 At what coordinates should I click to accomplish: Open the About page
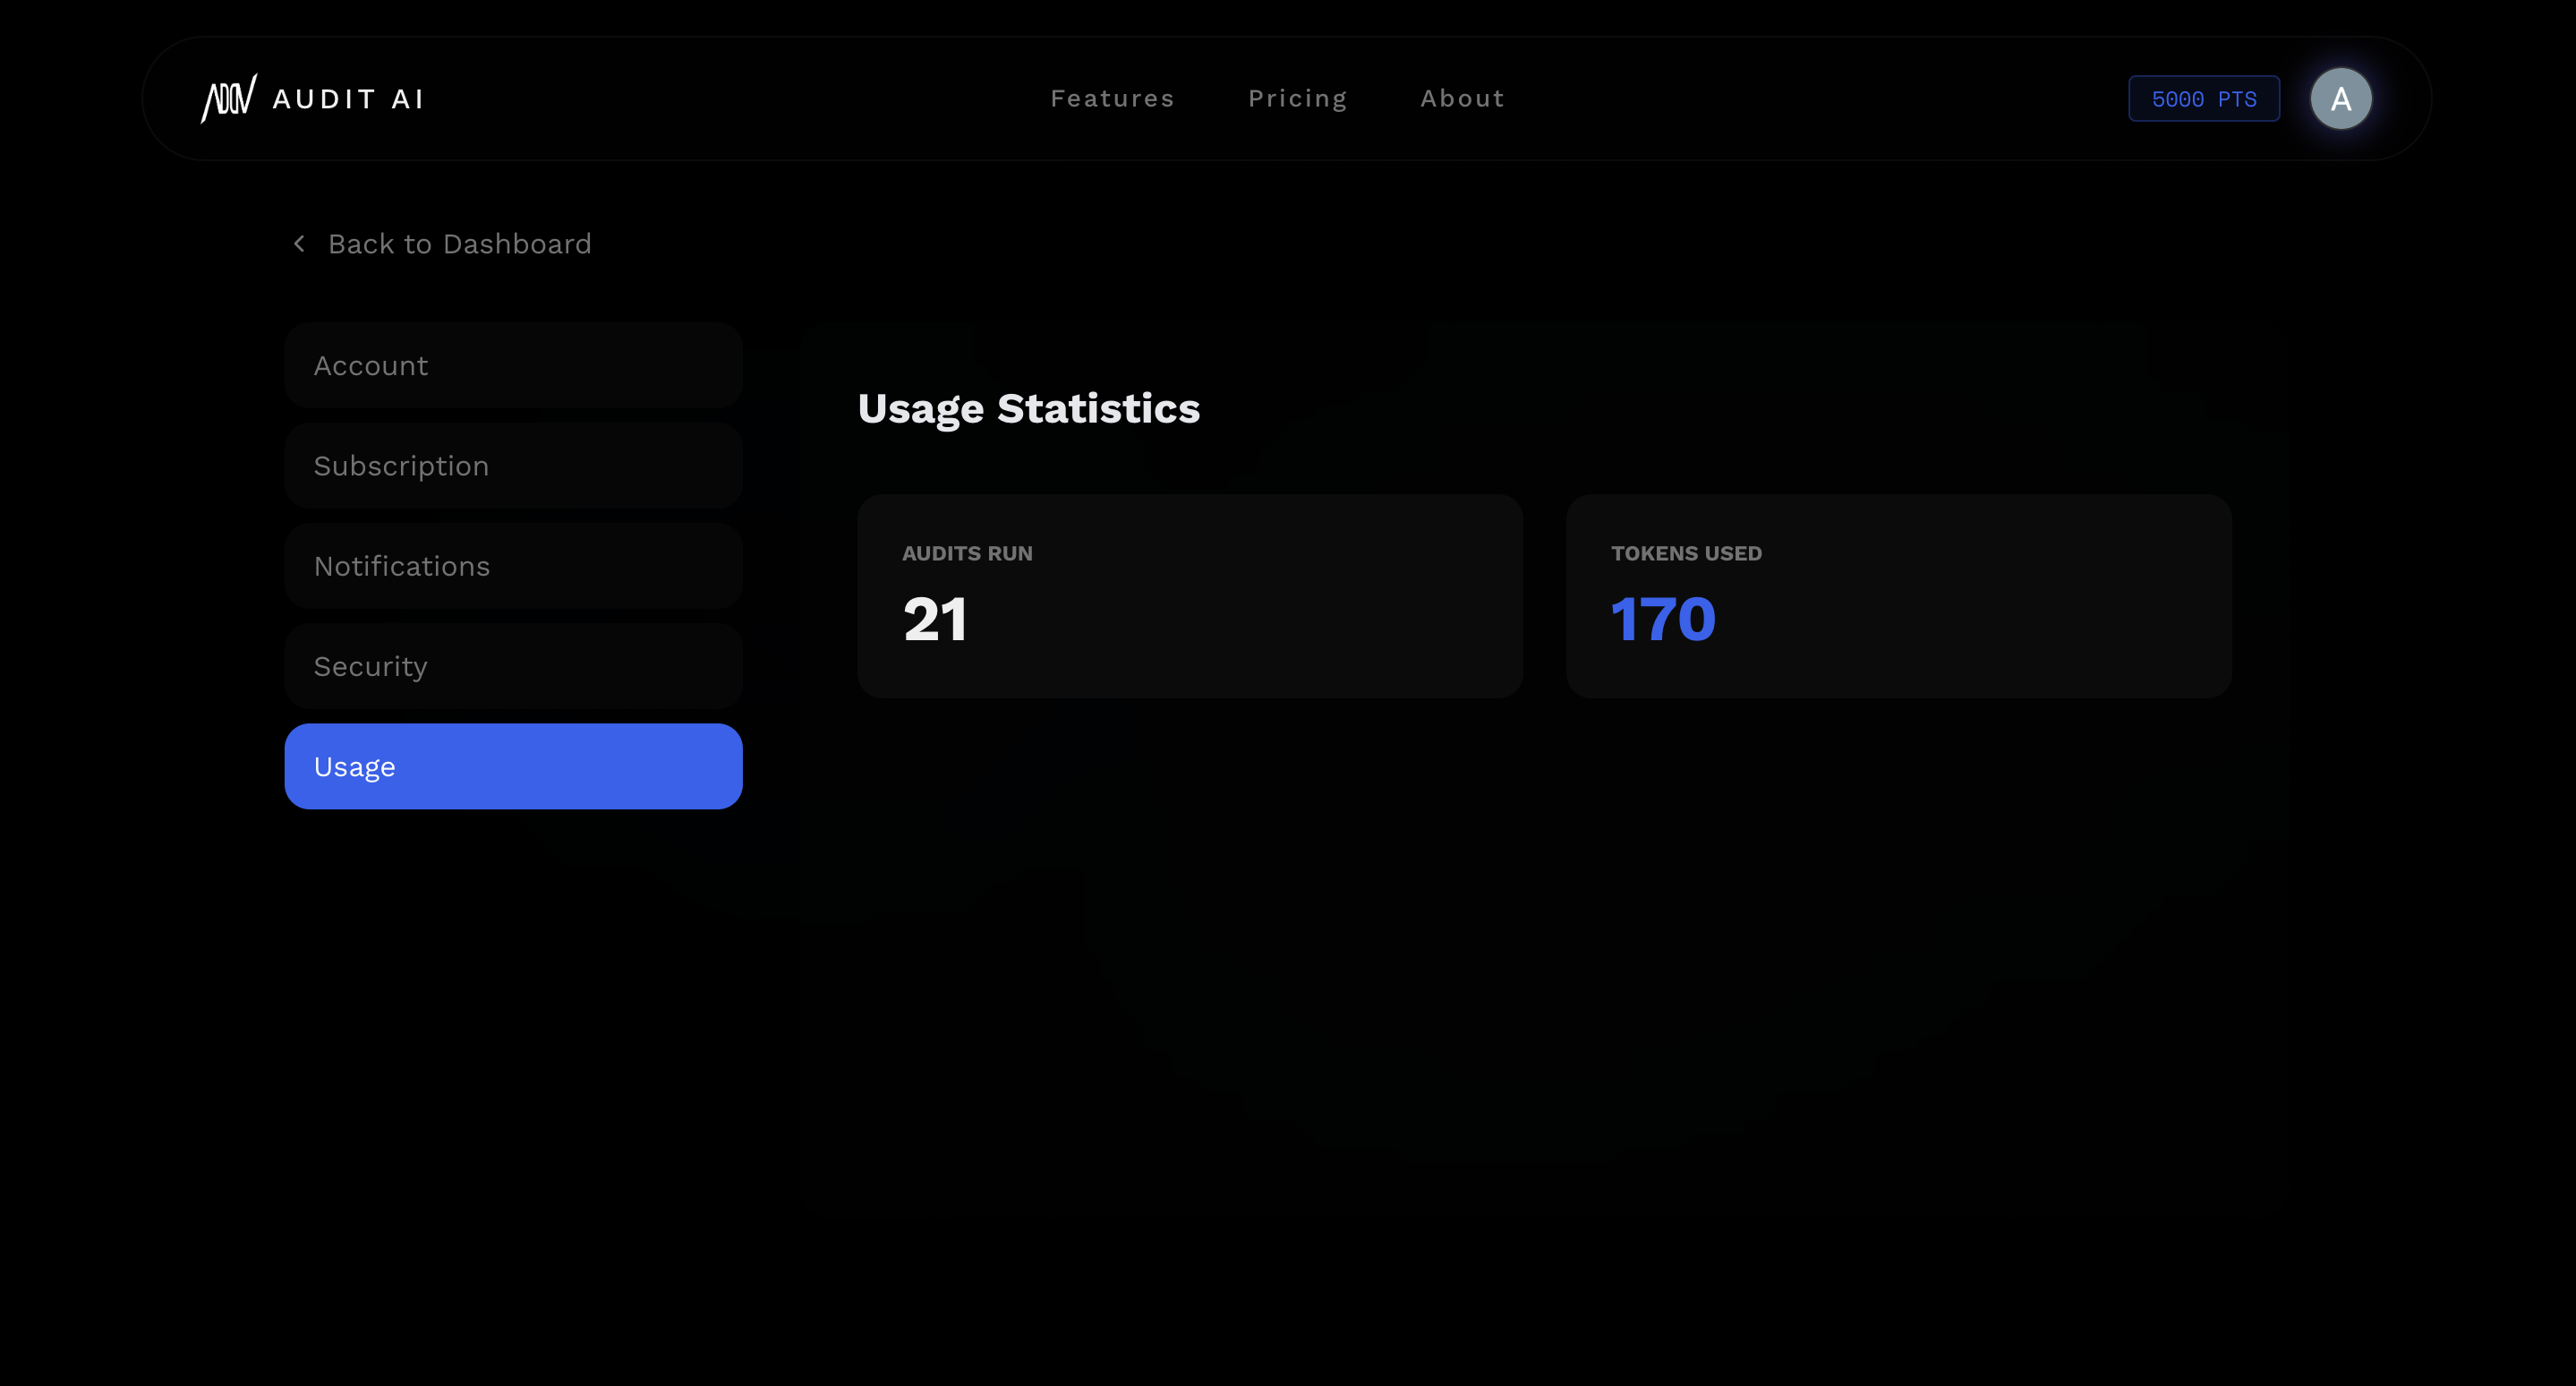pyautogui.click(x=1461, y=97)
